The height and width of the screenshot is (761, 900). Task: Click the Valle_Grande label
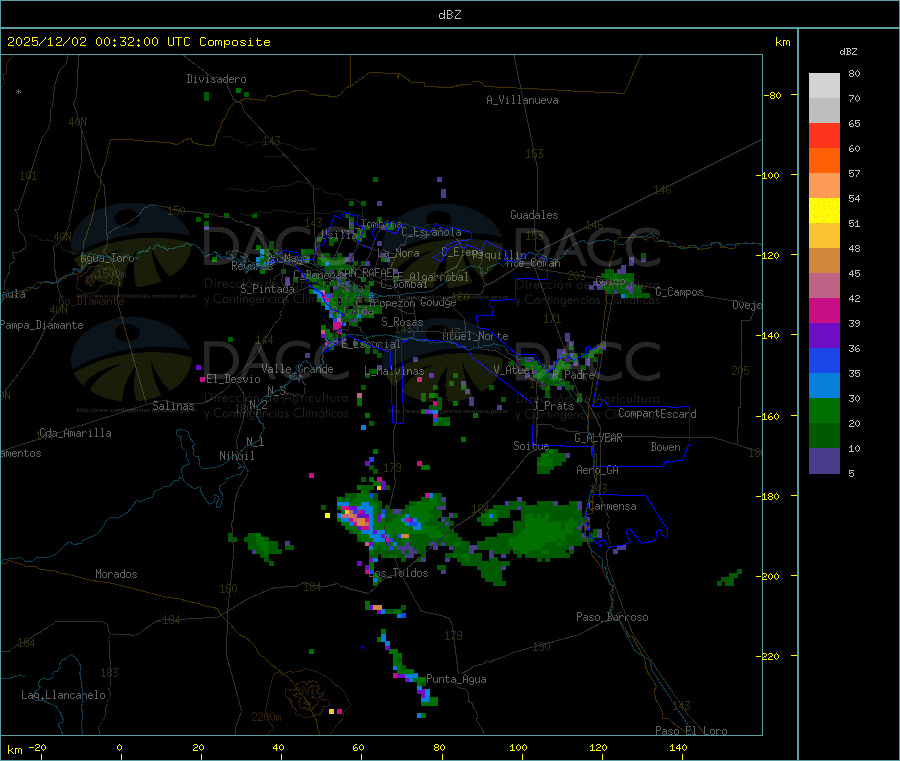pos(297,369)
